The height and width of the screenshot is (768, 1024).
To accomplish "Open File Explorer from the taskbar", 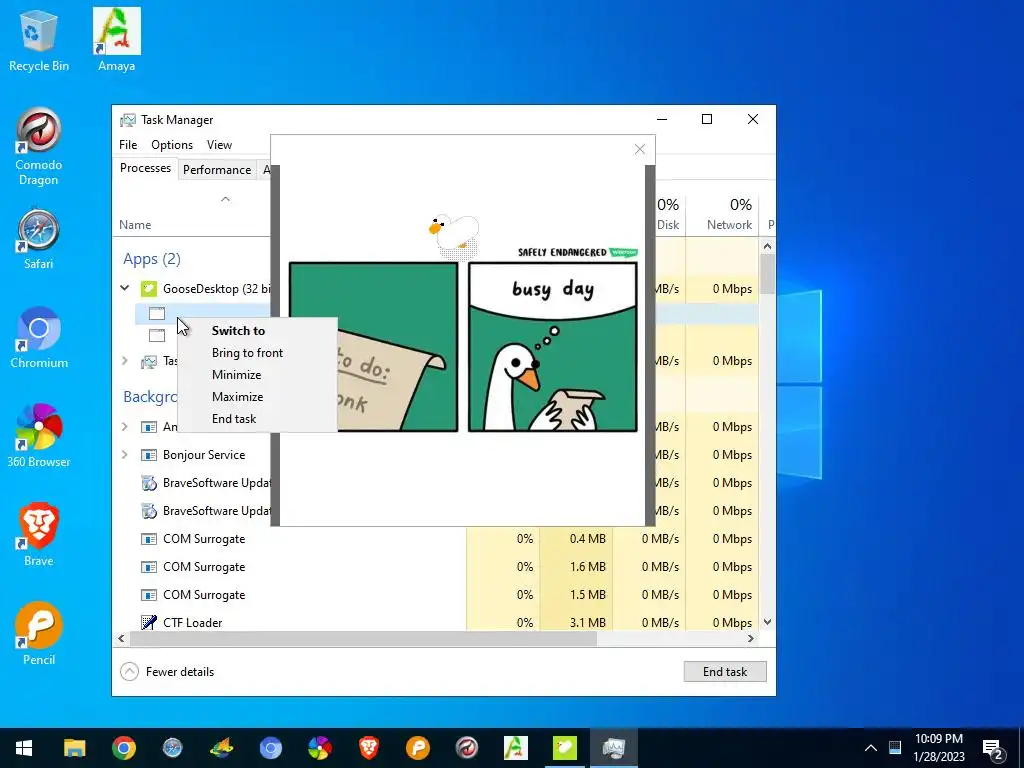I will coord(74,748).
